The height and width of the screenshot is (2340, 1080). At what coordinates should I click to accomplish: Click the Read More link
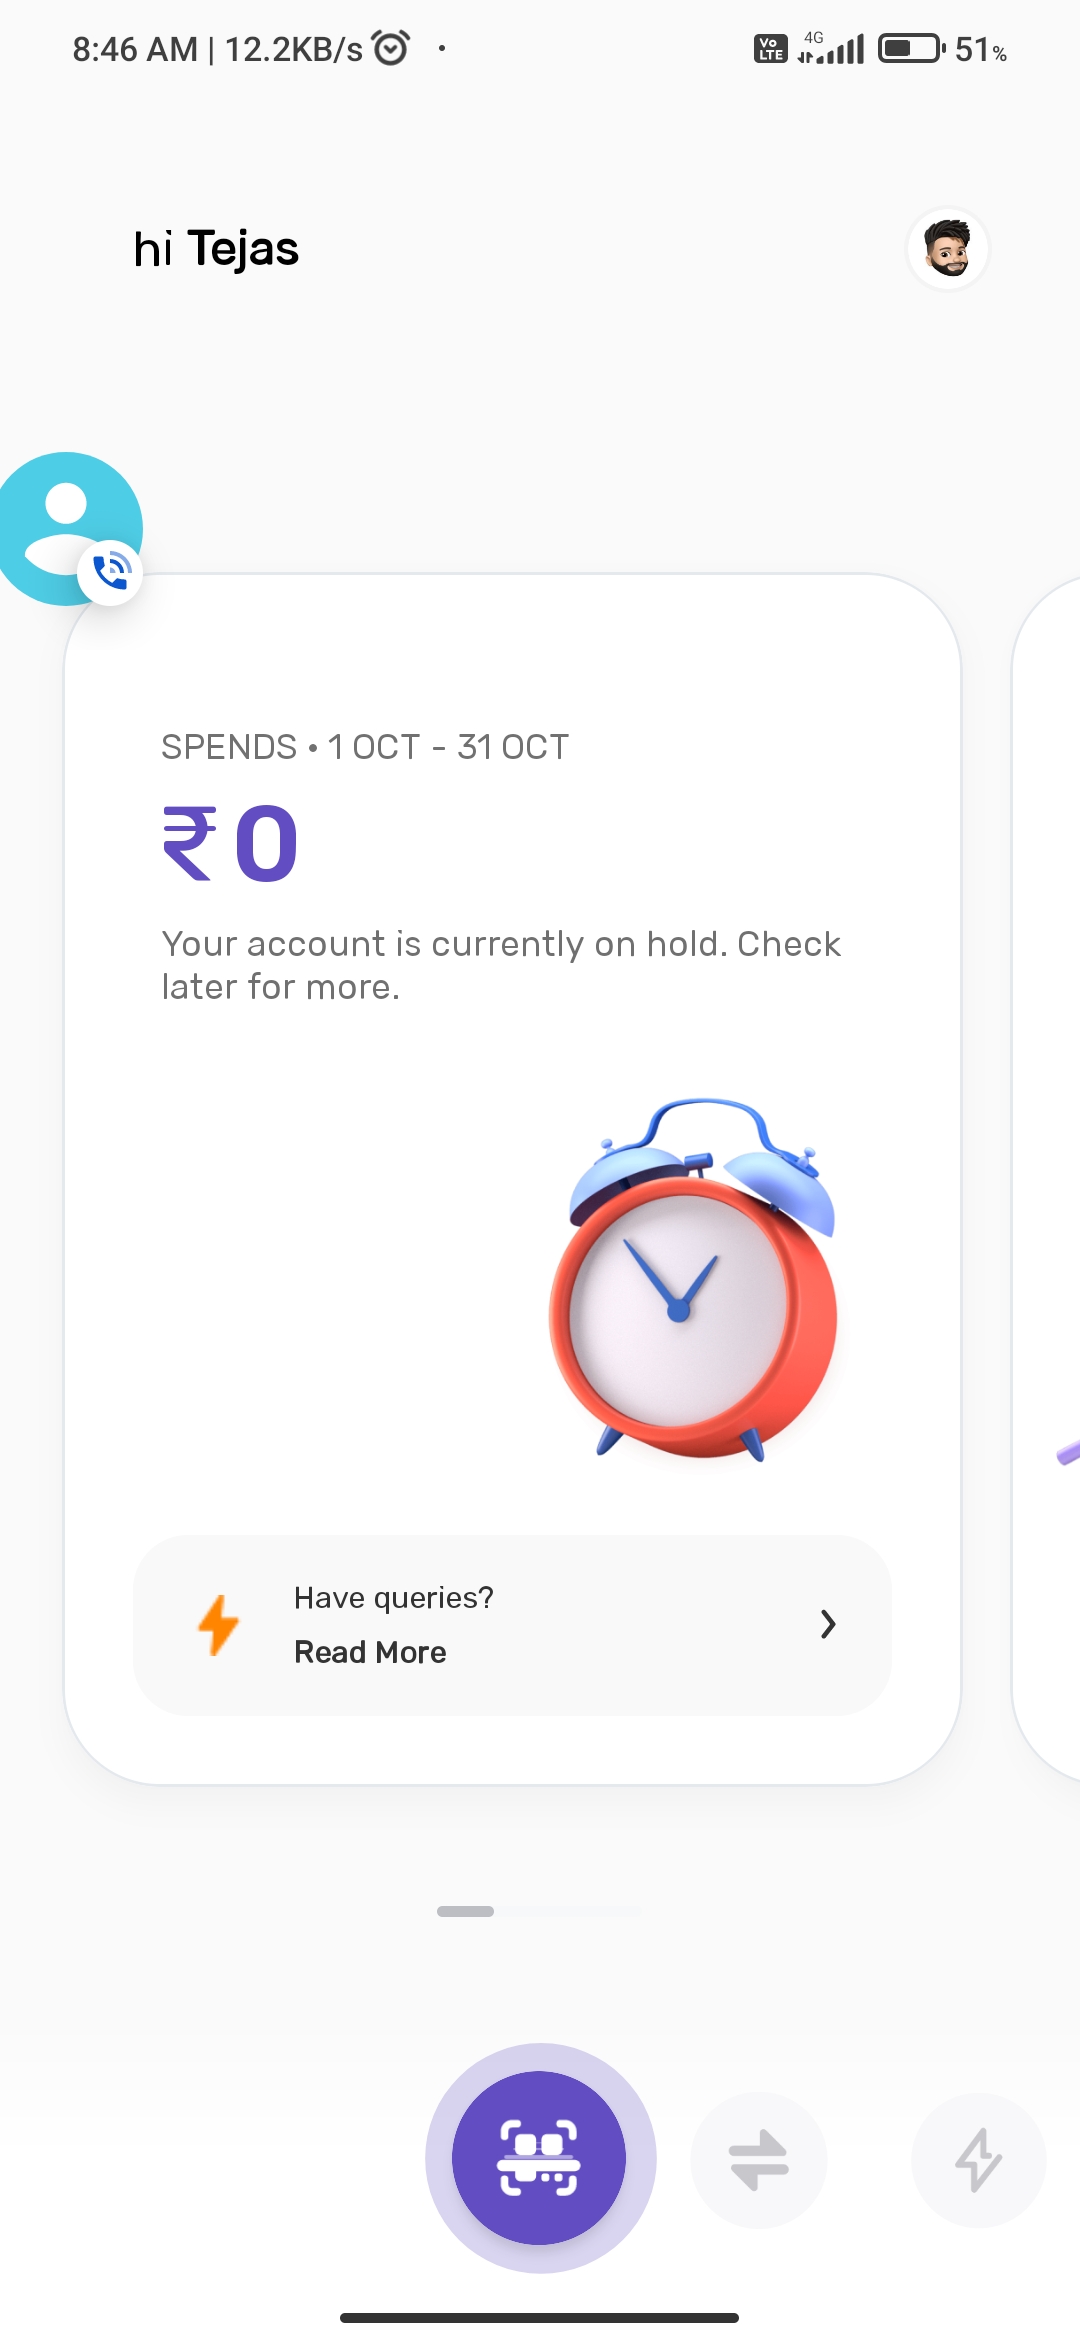pos(370,1652)
